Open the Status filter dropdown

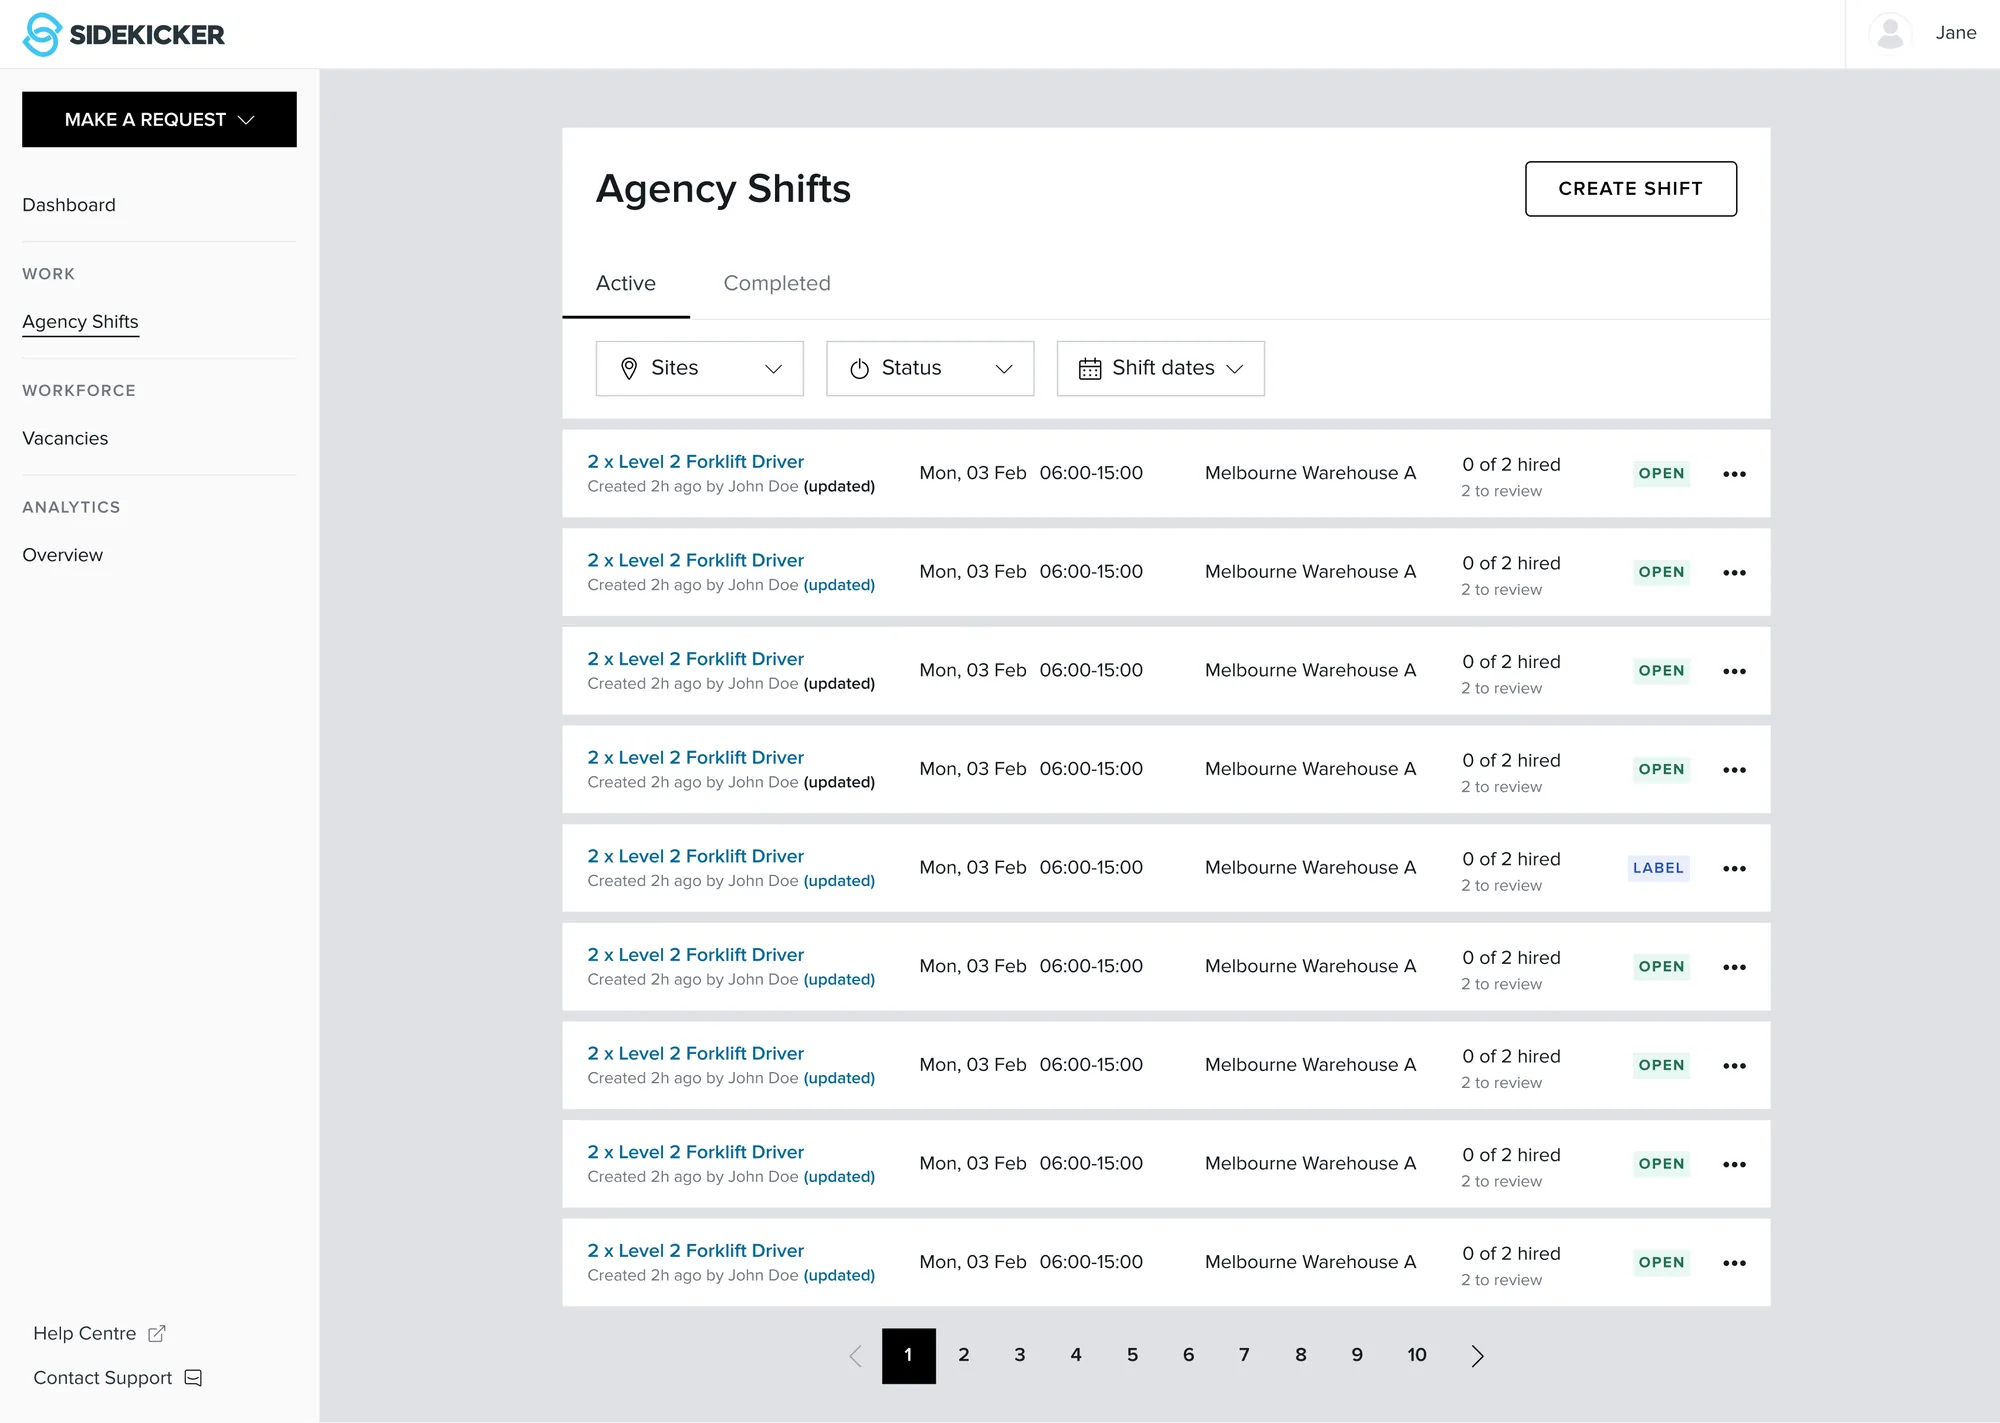click(930, 368)
